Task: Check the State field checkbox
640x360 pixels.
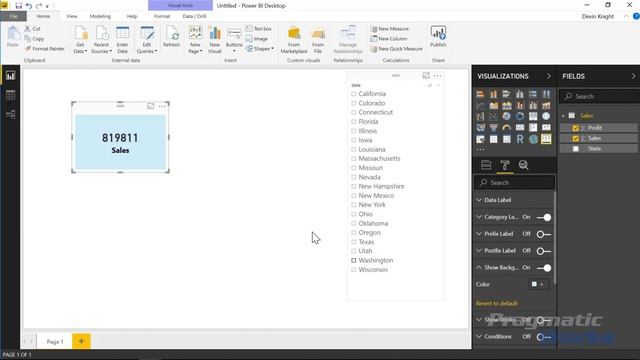Action: (576, 149)
